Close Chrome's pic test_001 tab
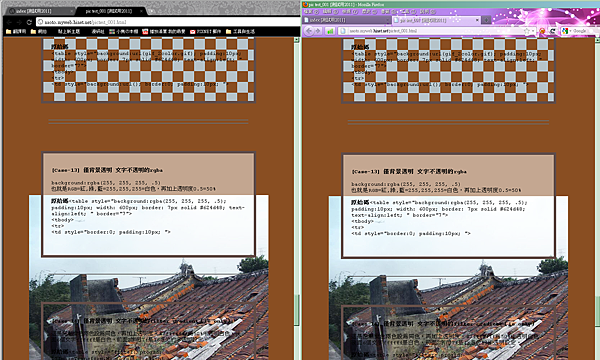 click(141, 11)
